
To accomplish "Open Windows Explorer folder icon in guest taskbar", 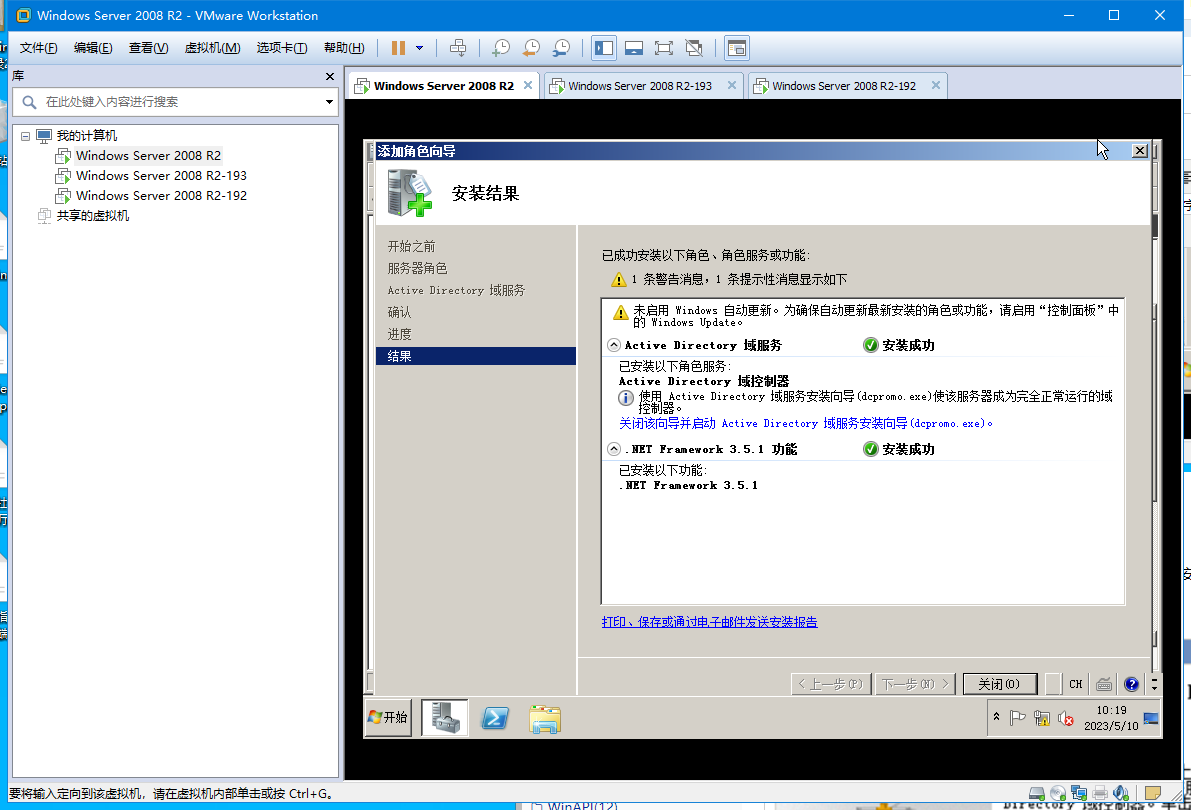I will pos(545,719).
